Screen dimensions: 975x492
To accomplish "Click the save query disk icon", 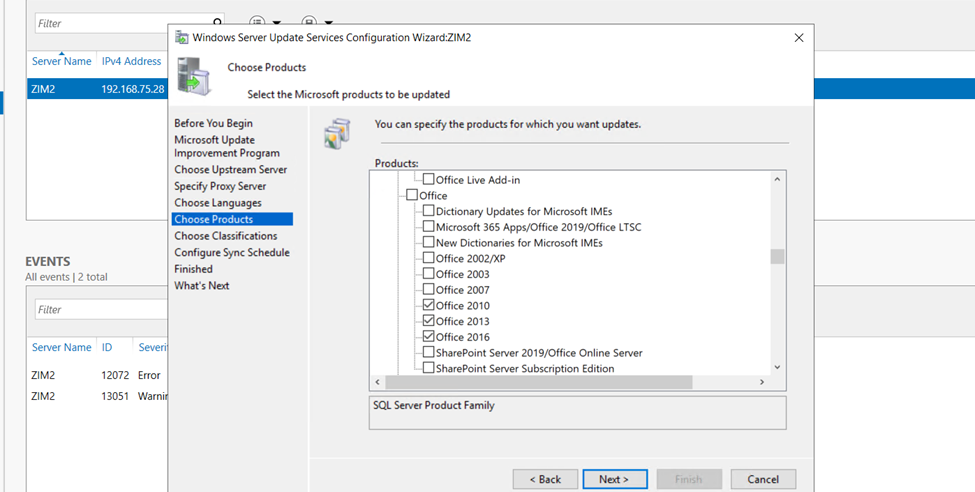I will (309, 21).
